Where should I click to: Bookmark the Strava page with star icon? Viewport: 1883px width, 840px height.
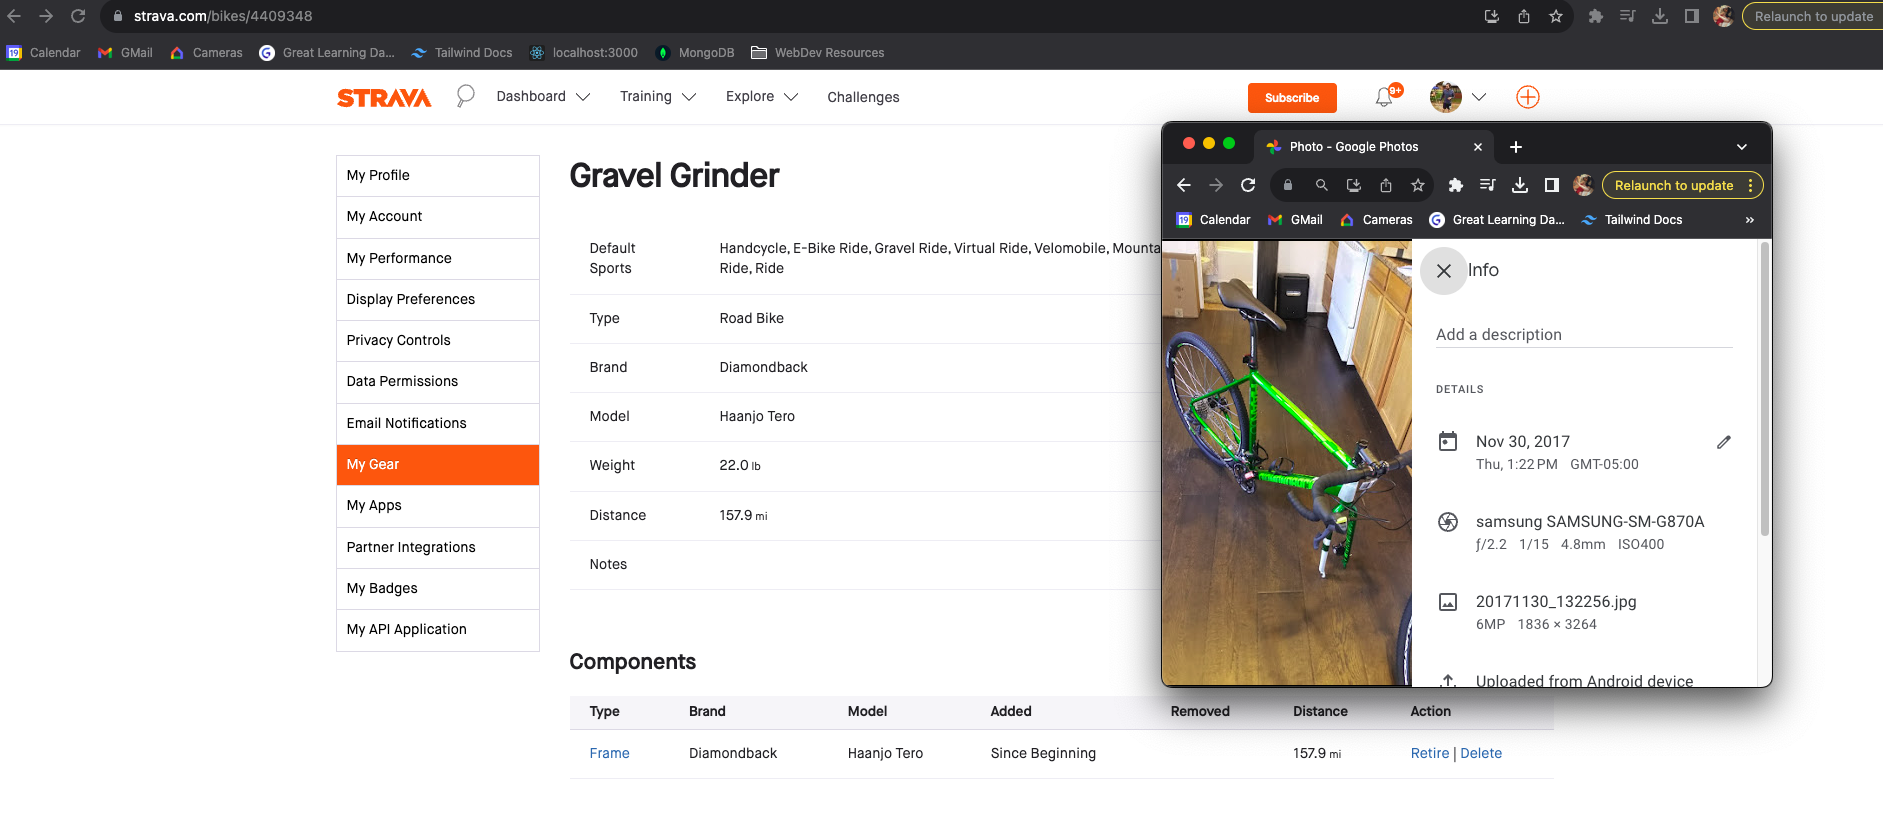click(x=1556, y=16)
